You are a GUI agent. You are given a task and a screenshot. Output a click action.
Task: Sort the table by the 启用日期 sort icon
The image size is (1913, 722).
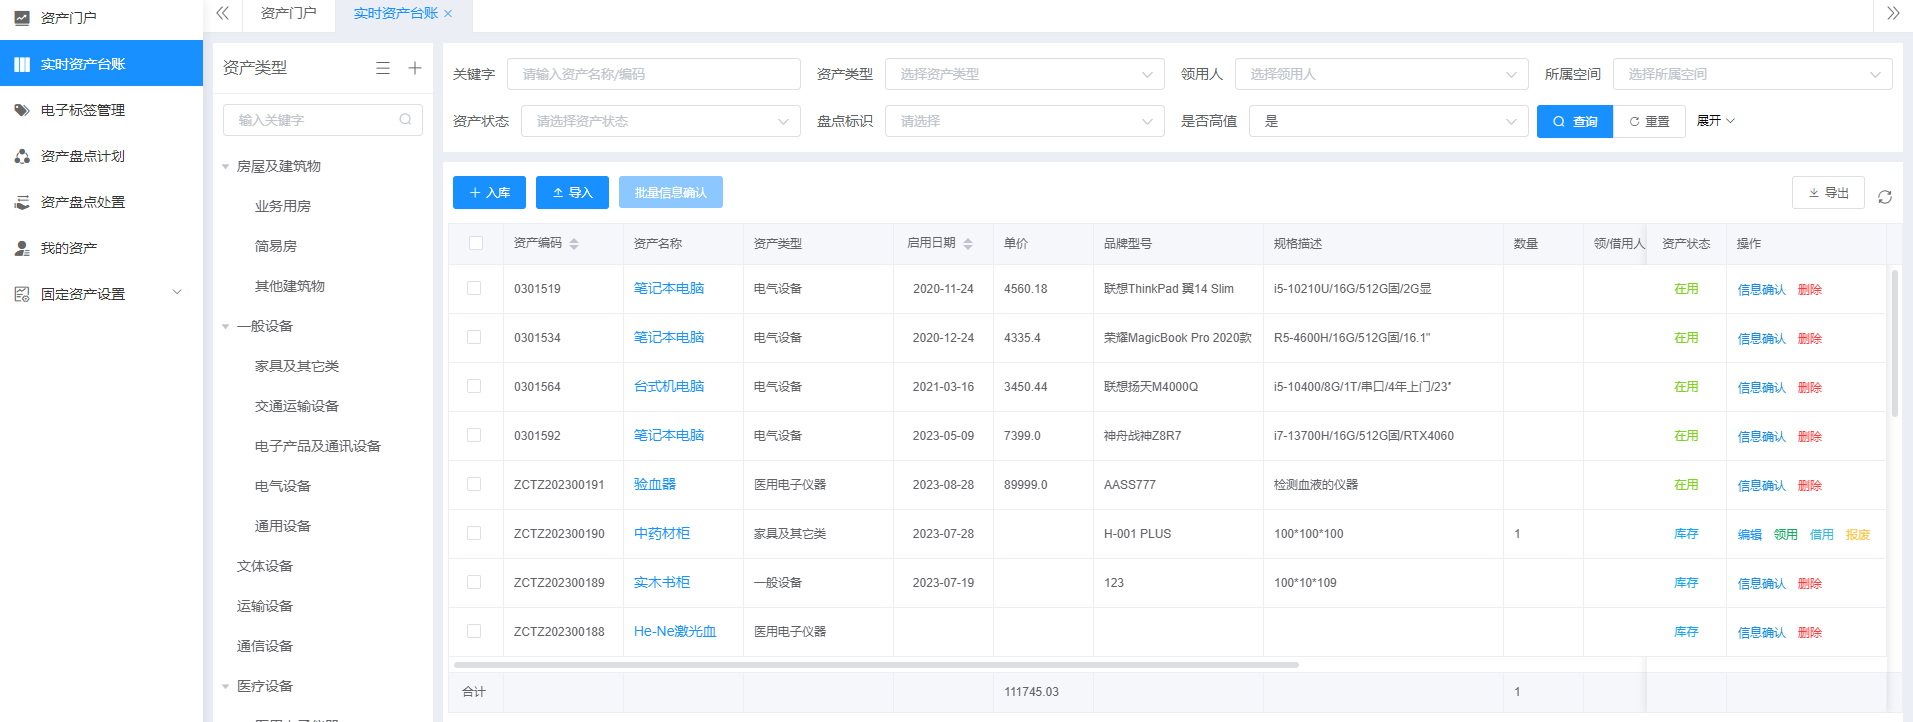968,244
